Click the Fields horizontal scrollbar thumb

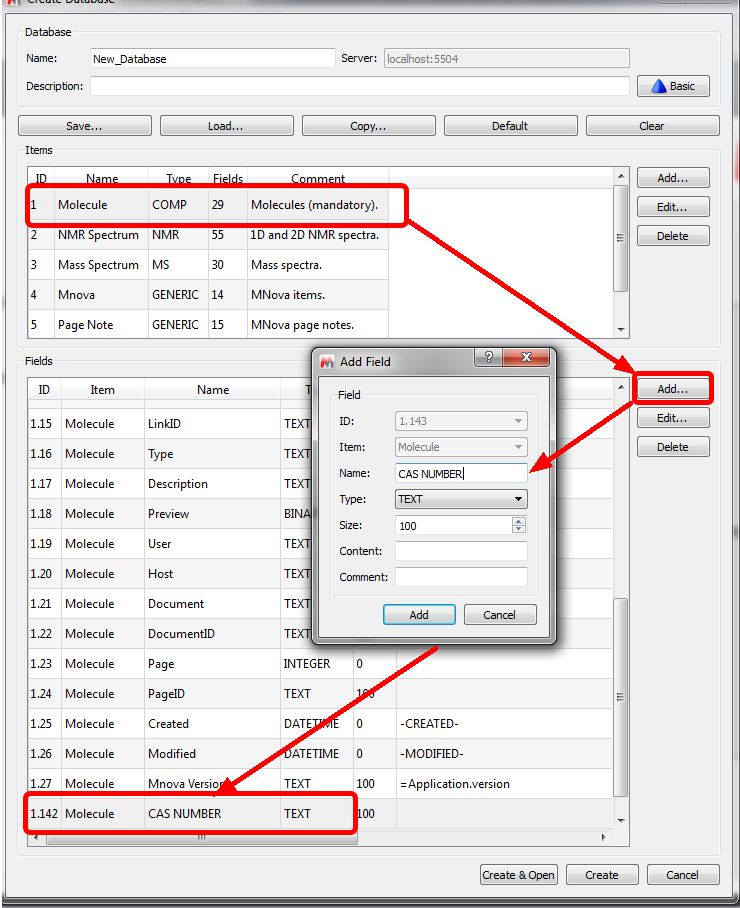coord(202,837)
